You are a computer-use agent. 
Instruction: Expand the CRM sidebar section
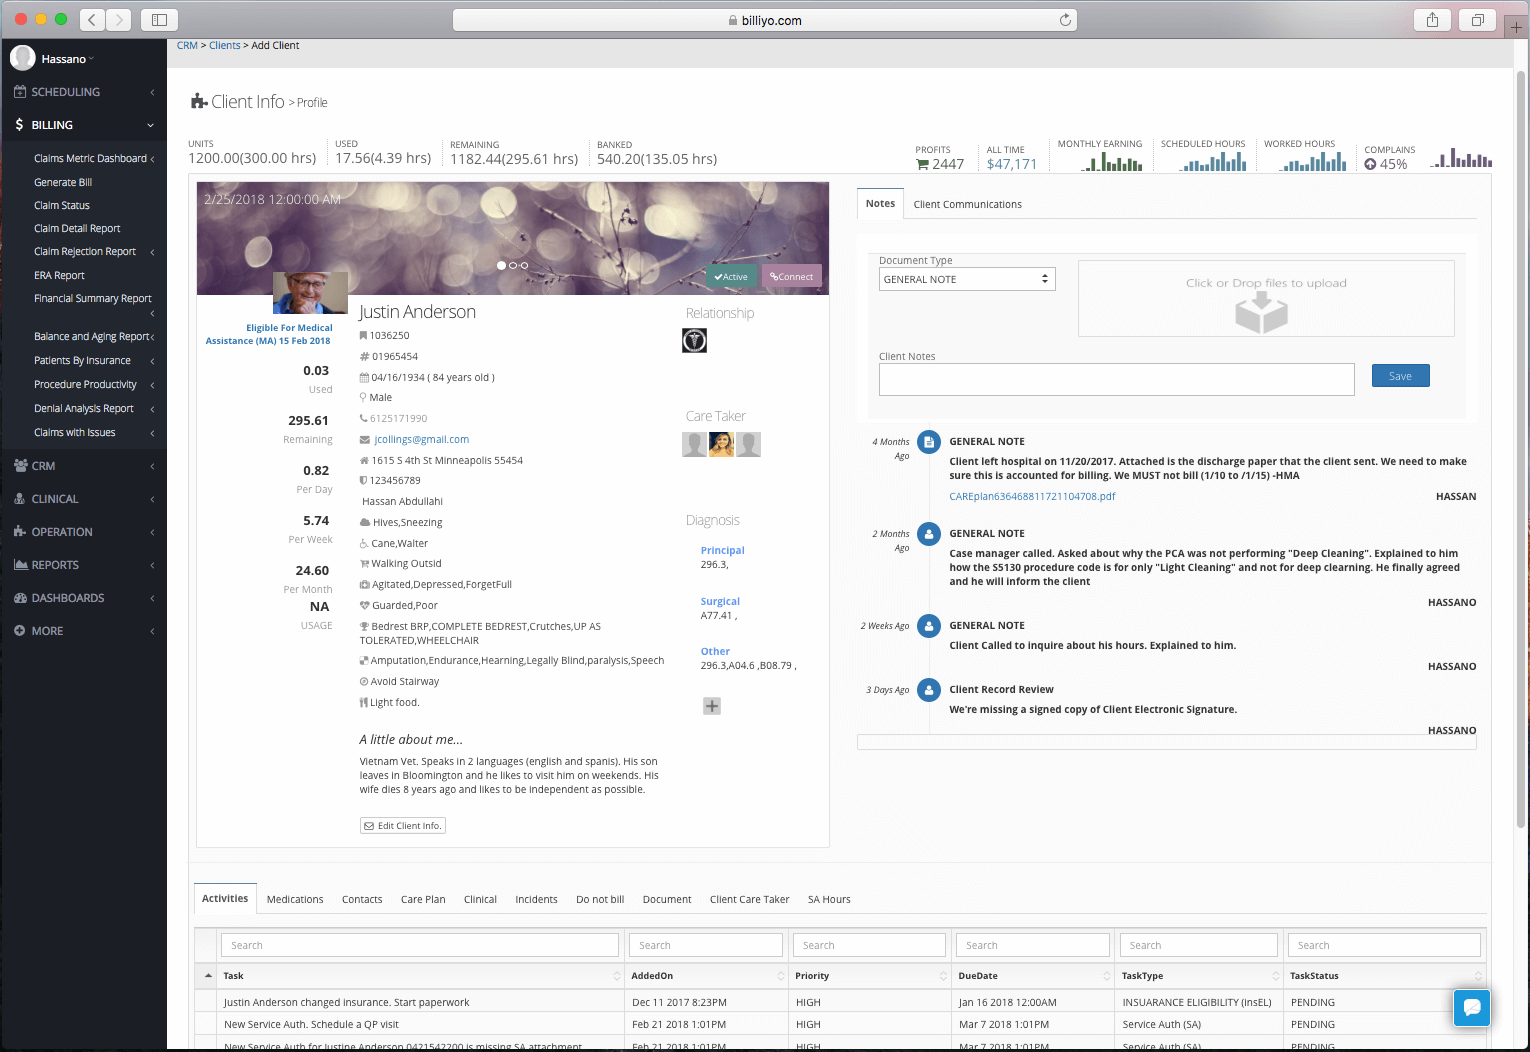(x=83, y=466)
